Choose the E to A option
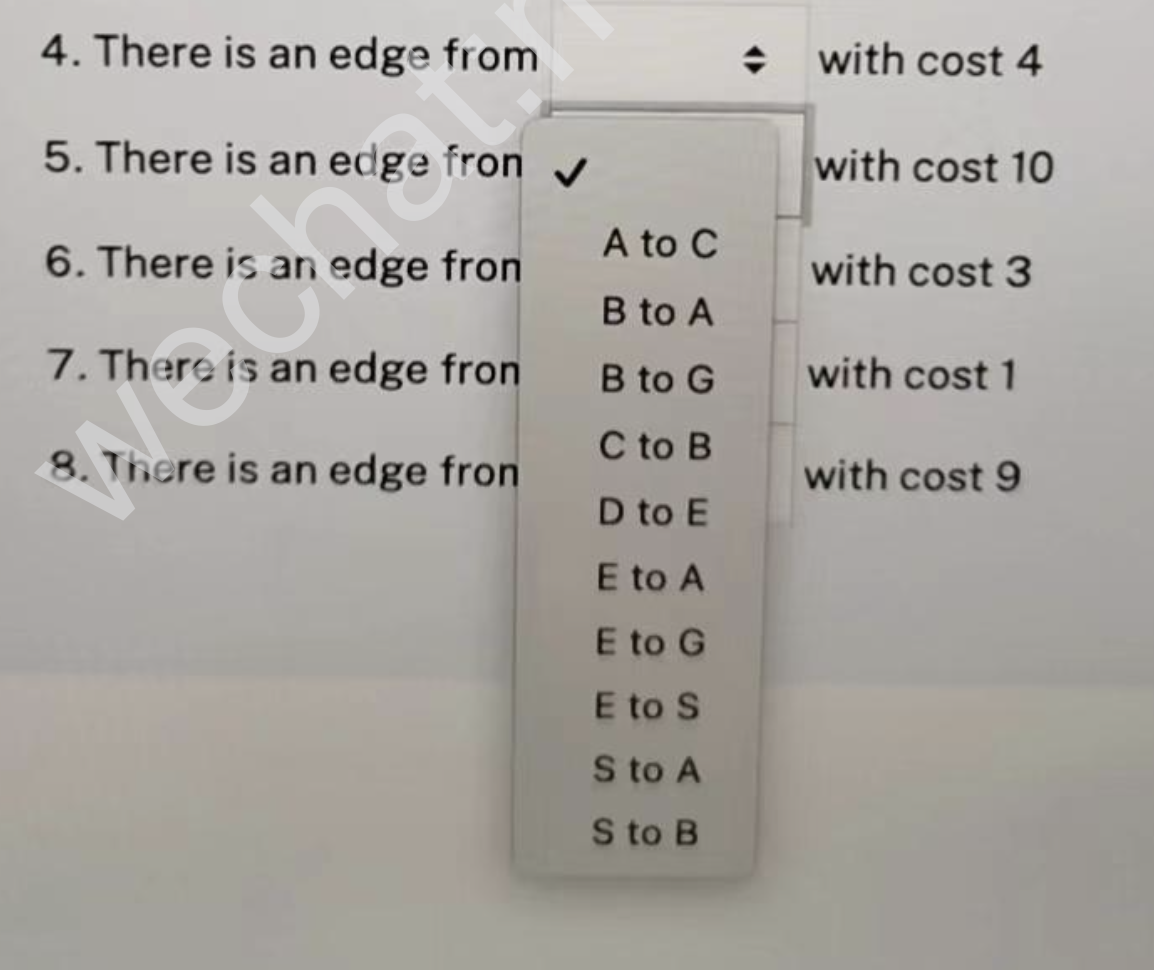The width and height of the screenshot is (1154, 970). 650,577
